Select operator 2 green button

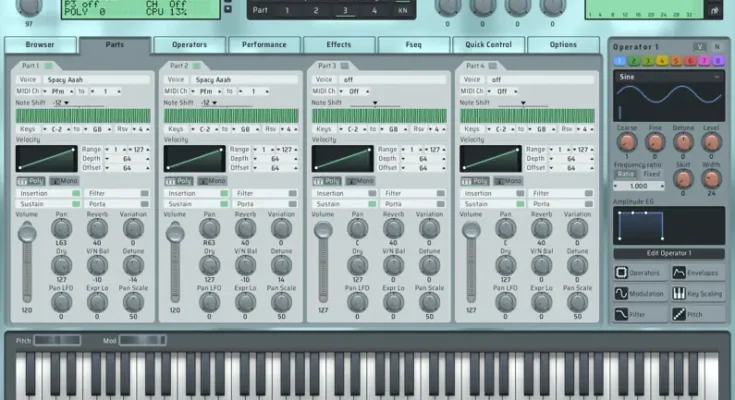pos(634,60)
